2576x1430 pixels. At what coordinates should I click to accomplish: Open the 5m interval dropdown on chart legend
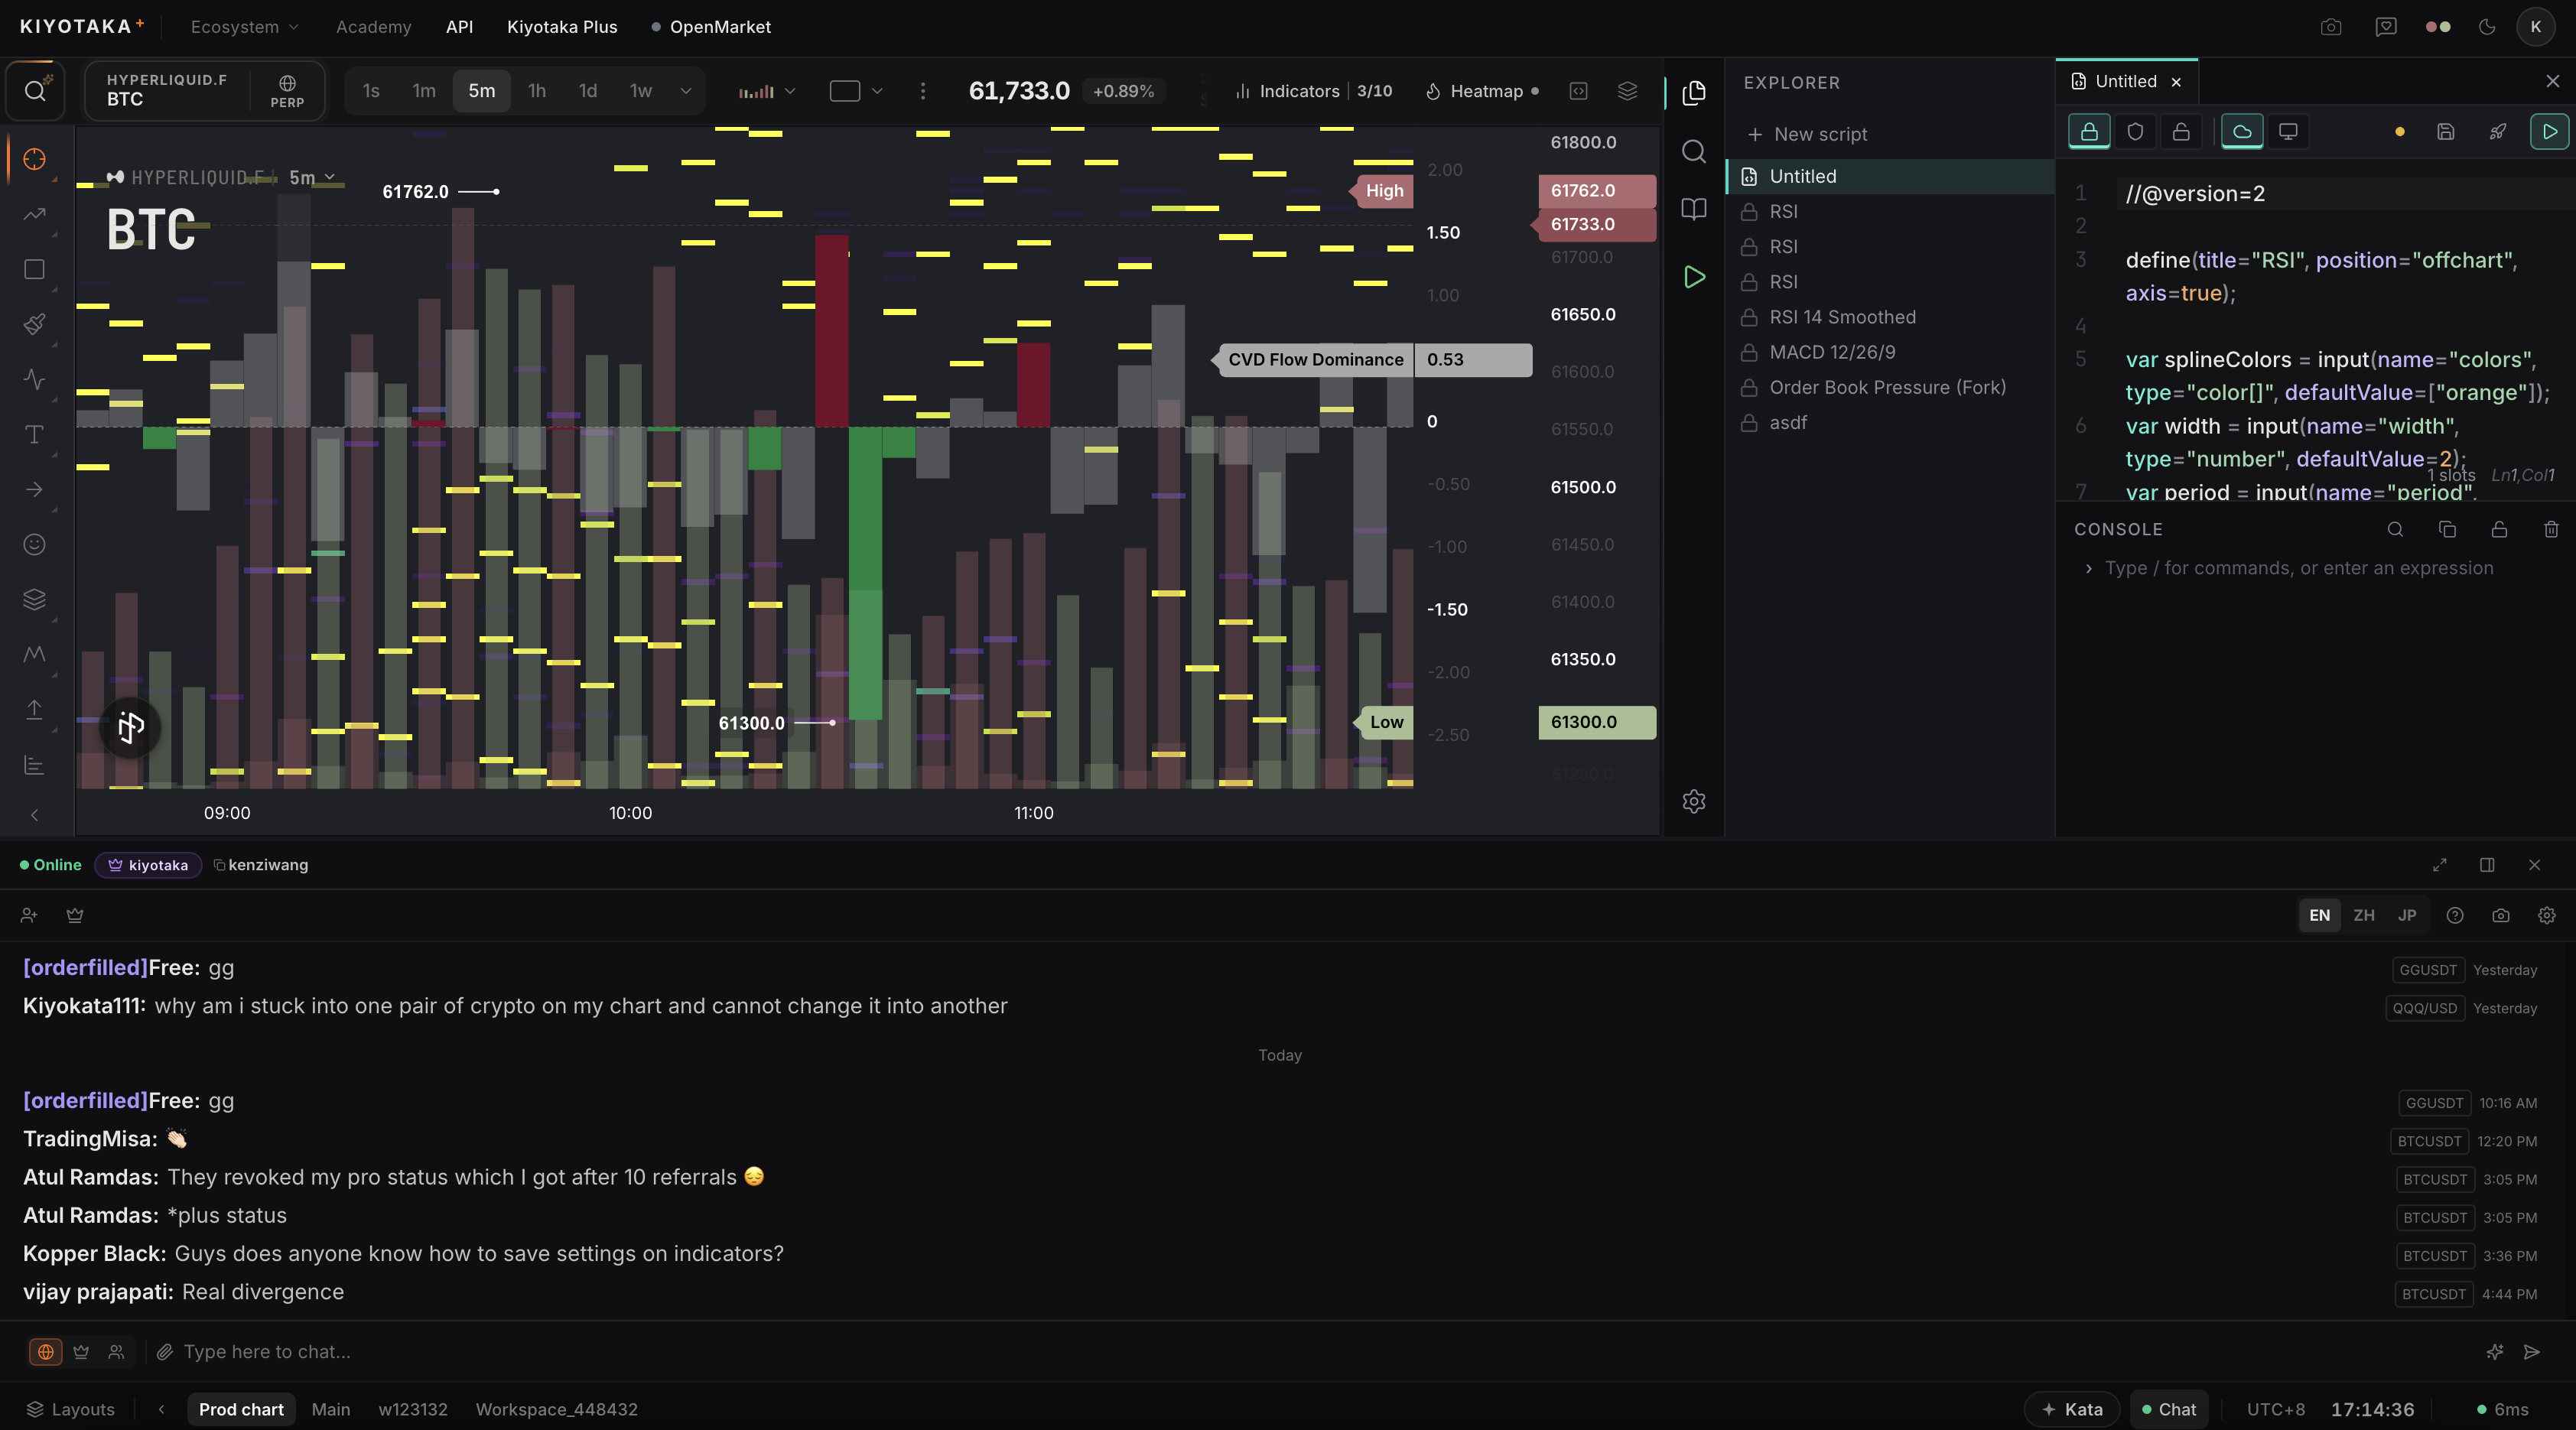pyautogui.click(x=312, y=177)
